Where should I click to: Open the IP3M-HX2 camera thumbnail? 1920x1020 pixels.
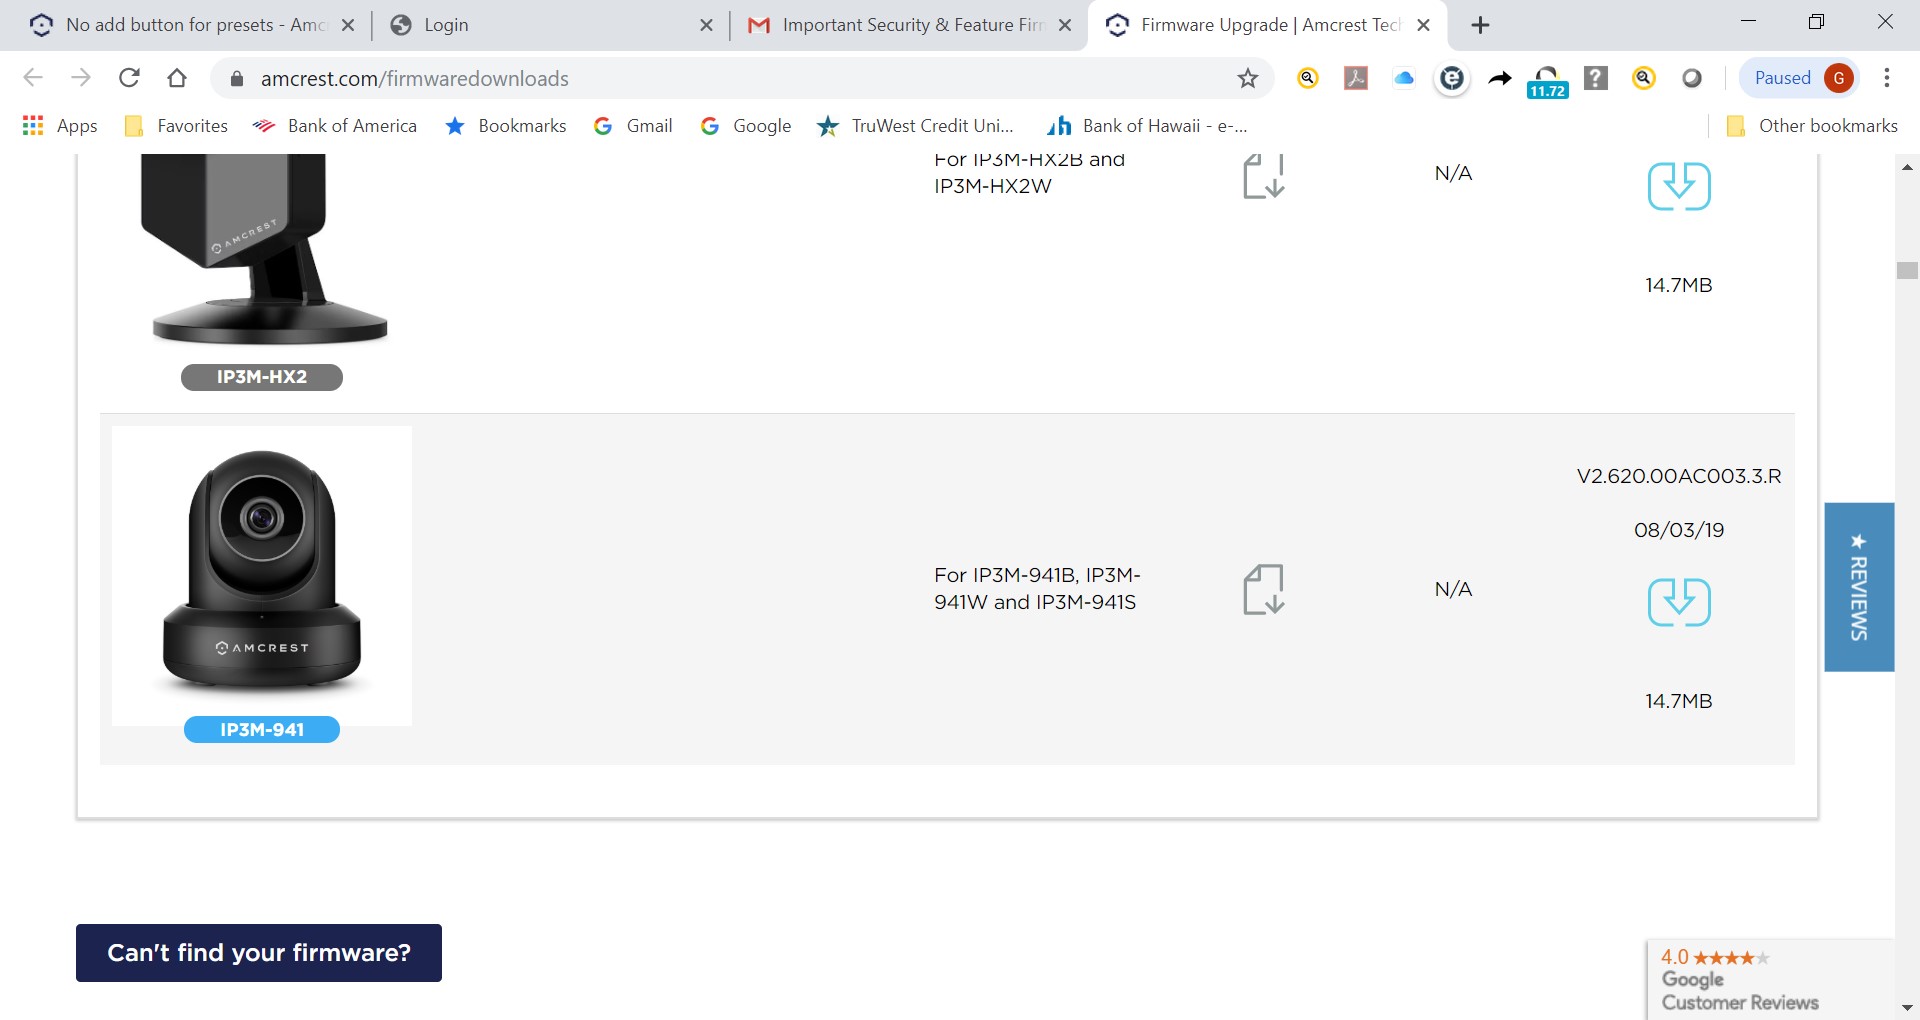(x=263, y=250)
